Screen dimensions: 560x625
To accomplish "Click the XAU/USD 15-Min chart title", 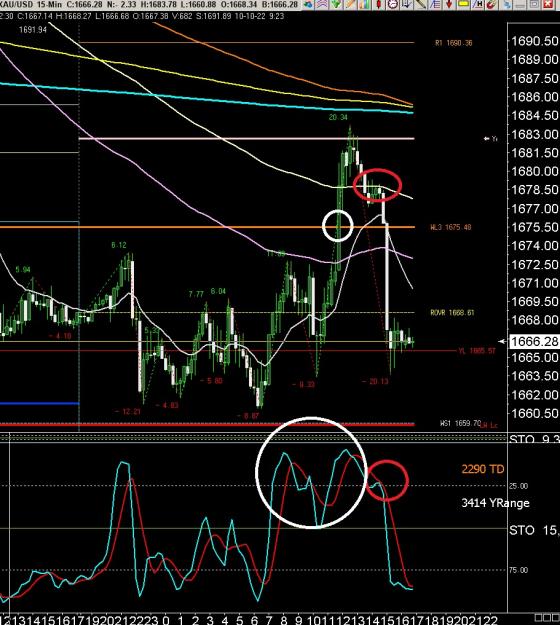I will coord(31,4).
